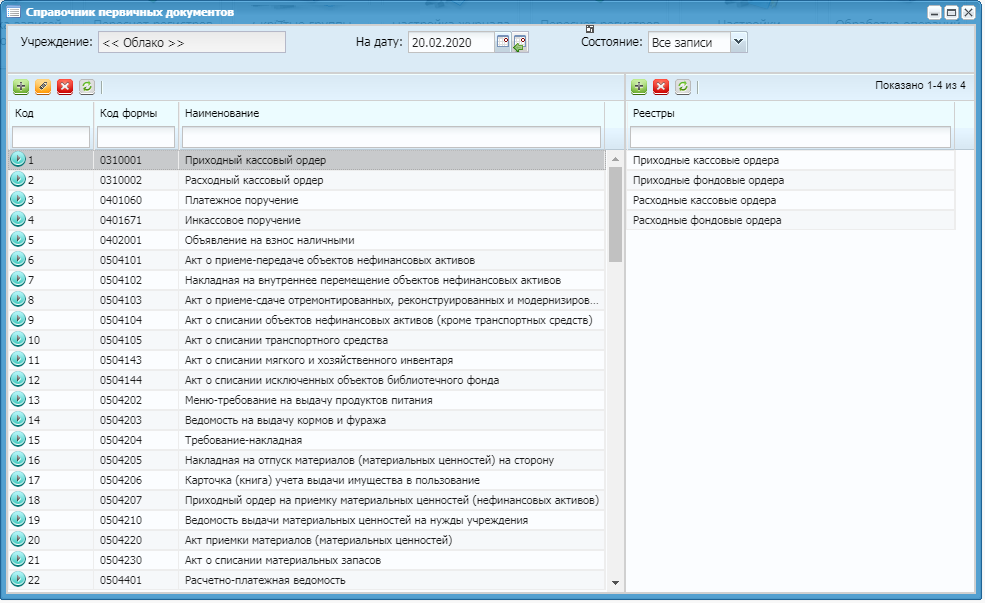The width and height of the screenshot is (985, 603).
Task: Select Акт о списании материальных запасов
Action: [307, 560]
